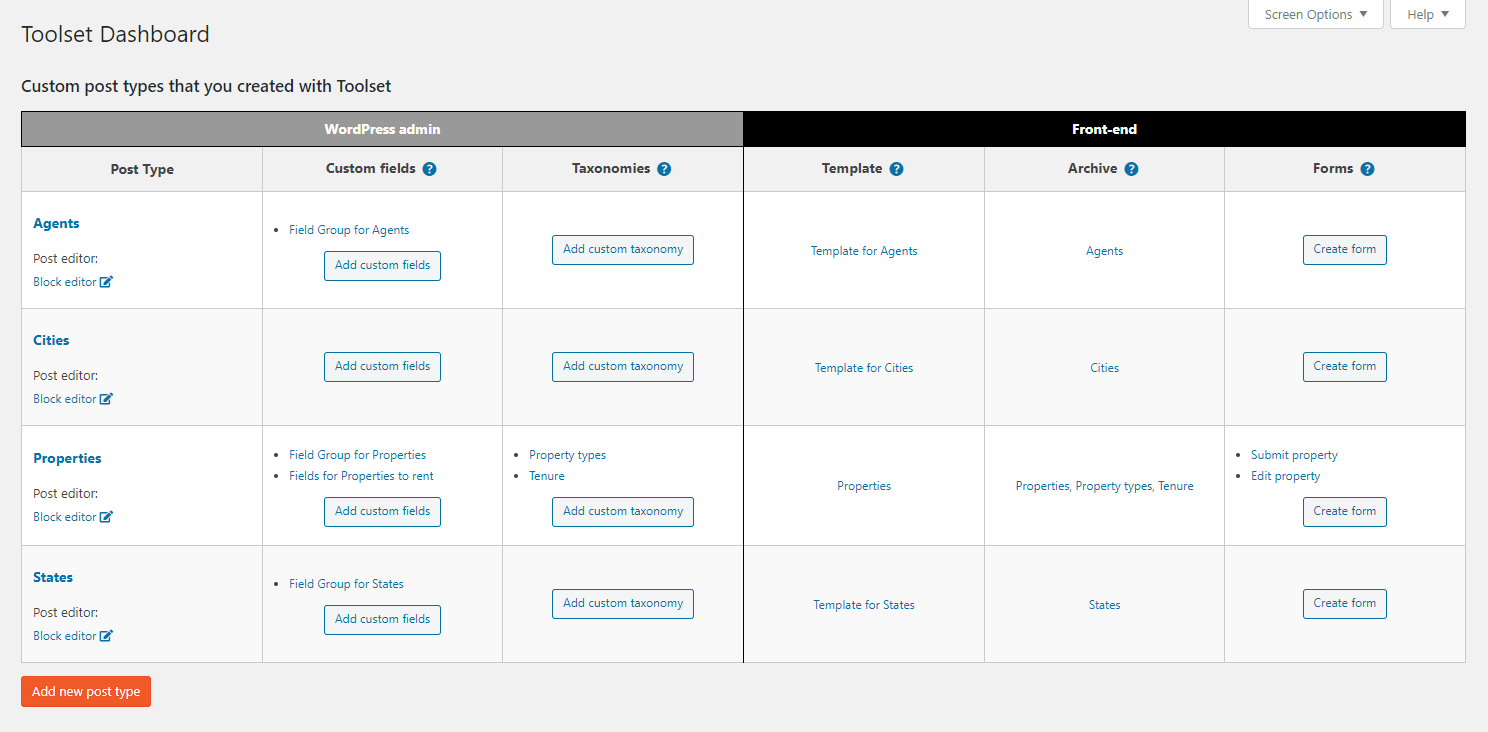Screen dimensions: 1488x732
Task: Click edit icon beside Cities Block editor
Action: pyautogui.click(x=106, y=399)
